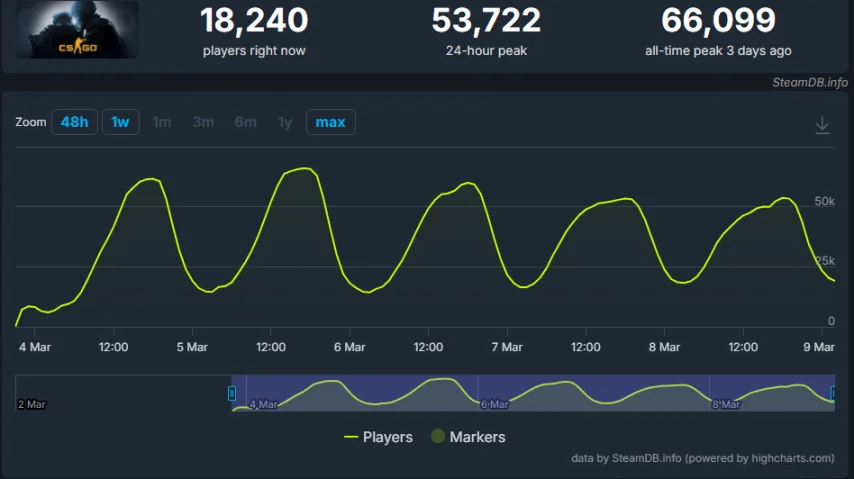Image resolution: width=854 pixels, height=479 pixels.
Task: Click the 6 Mar label in navigator
Action: (x=495, y=405)
